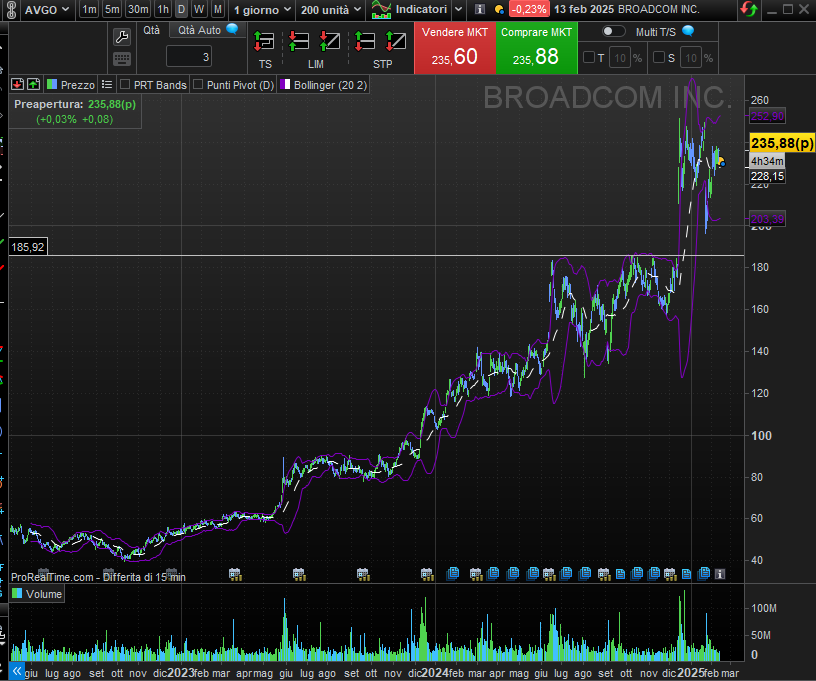The height and width of the screenshot is (681, 816).
Task: Expand the 1 giorno timeframe dropdown
Action: click(x=262, y=9)
